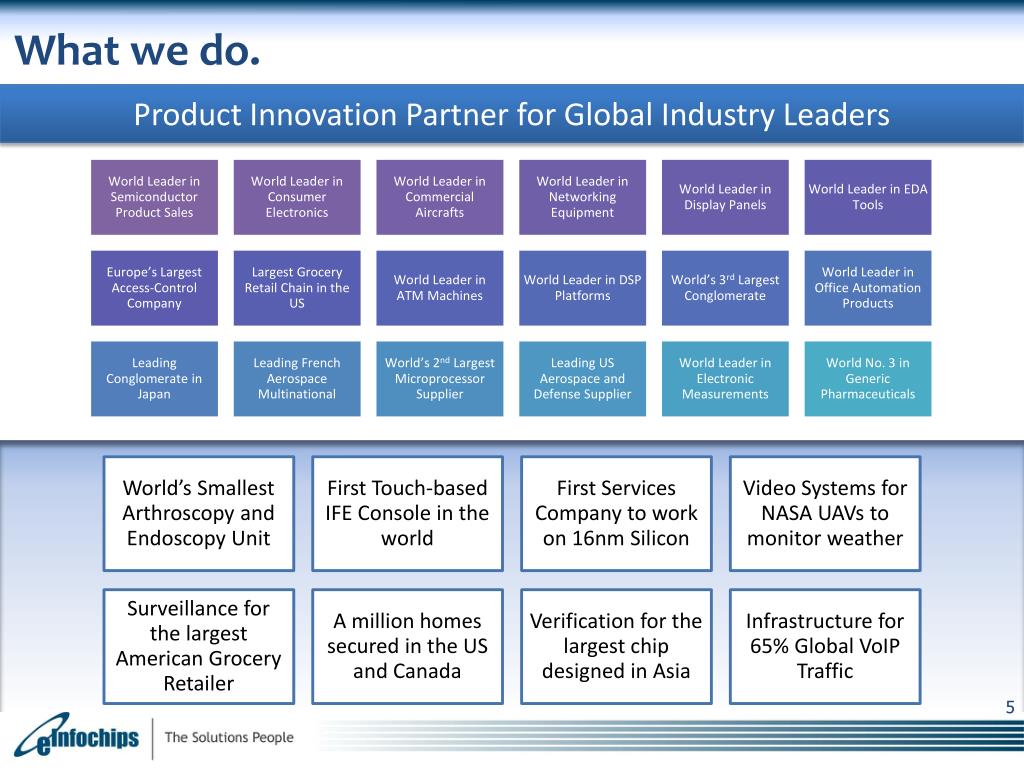Select 'World's Smallest Arthroscopy and Endoscopy Unit' box

point(199,513)
